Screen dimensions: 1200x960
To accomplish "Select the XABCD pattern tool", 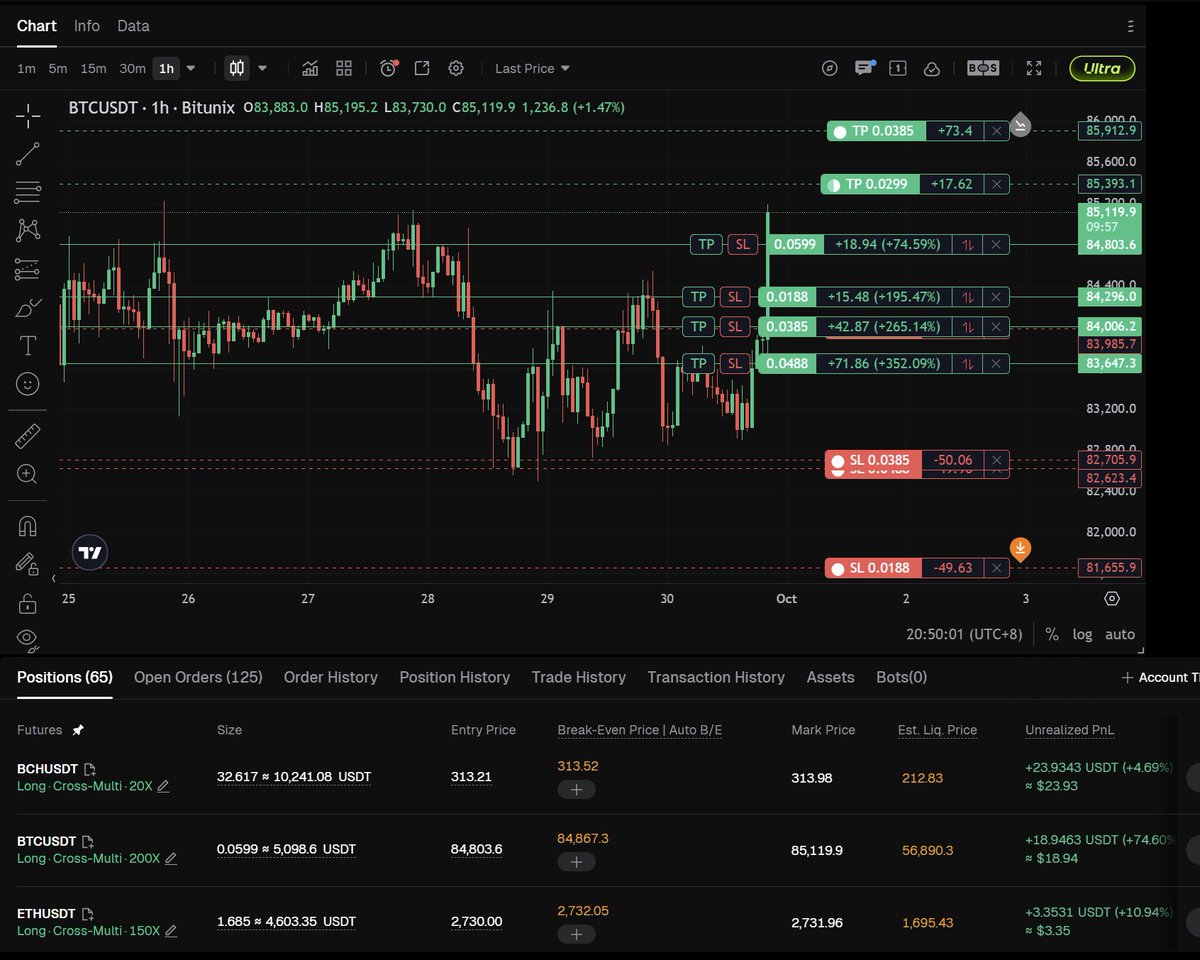I will tap(28, 230).
